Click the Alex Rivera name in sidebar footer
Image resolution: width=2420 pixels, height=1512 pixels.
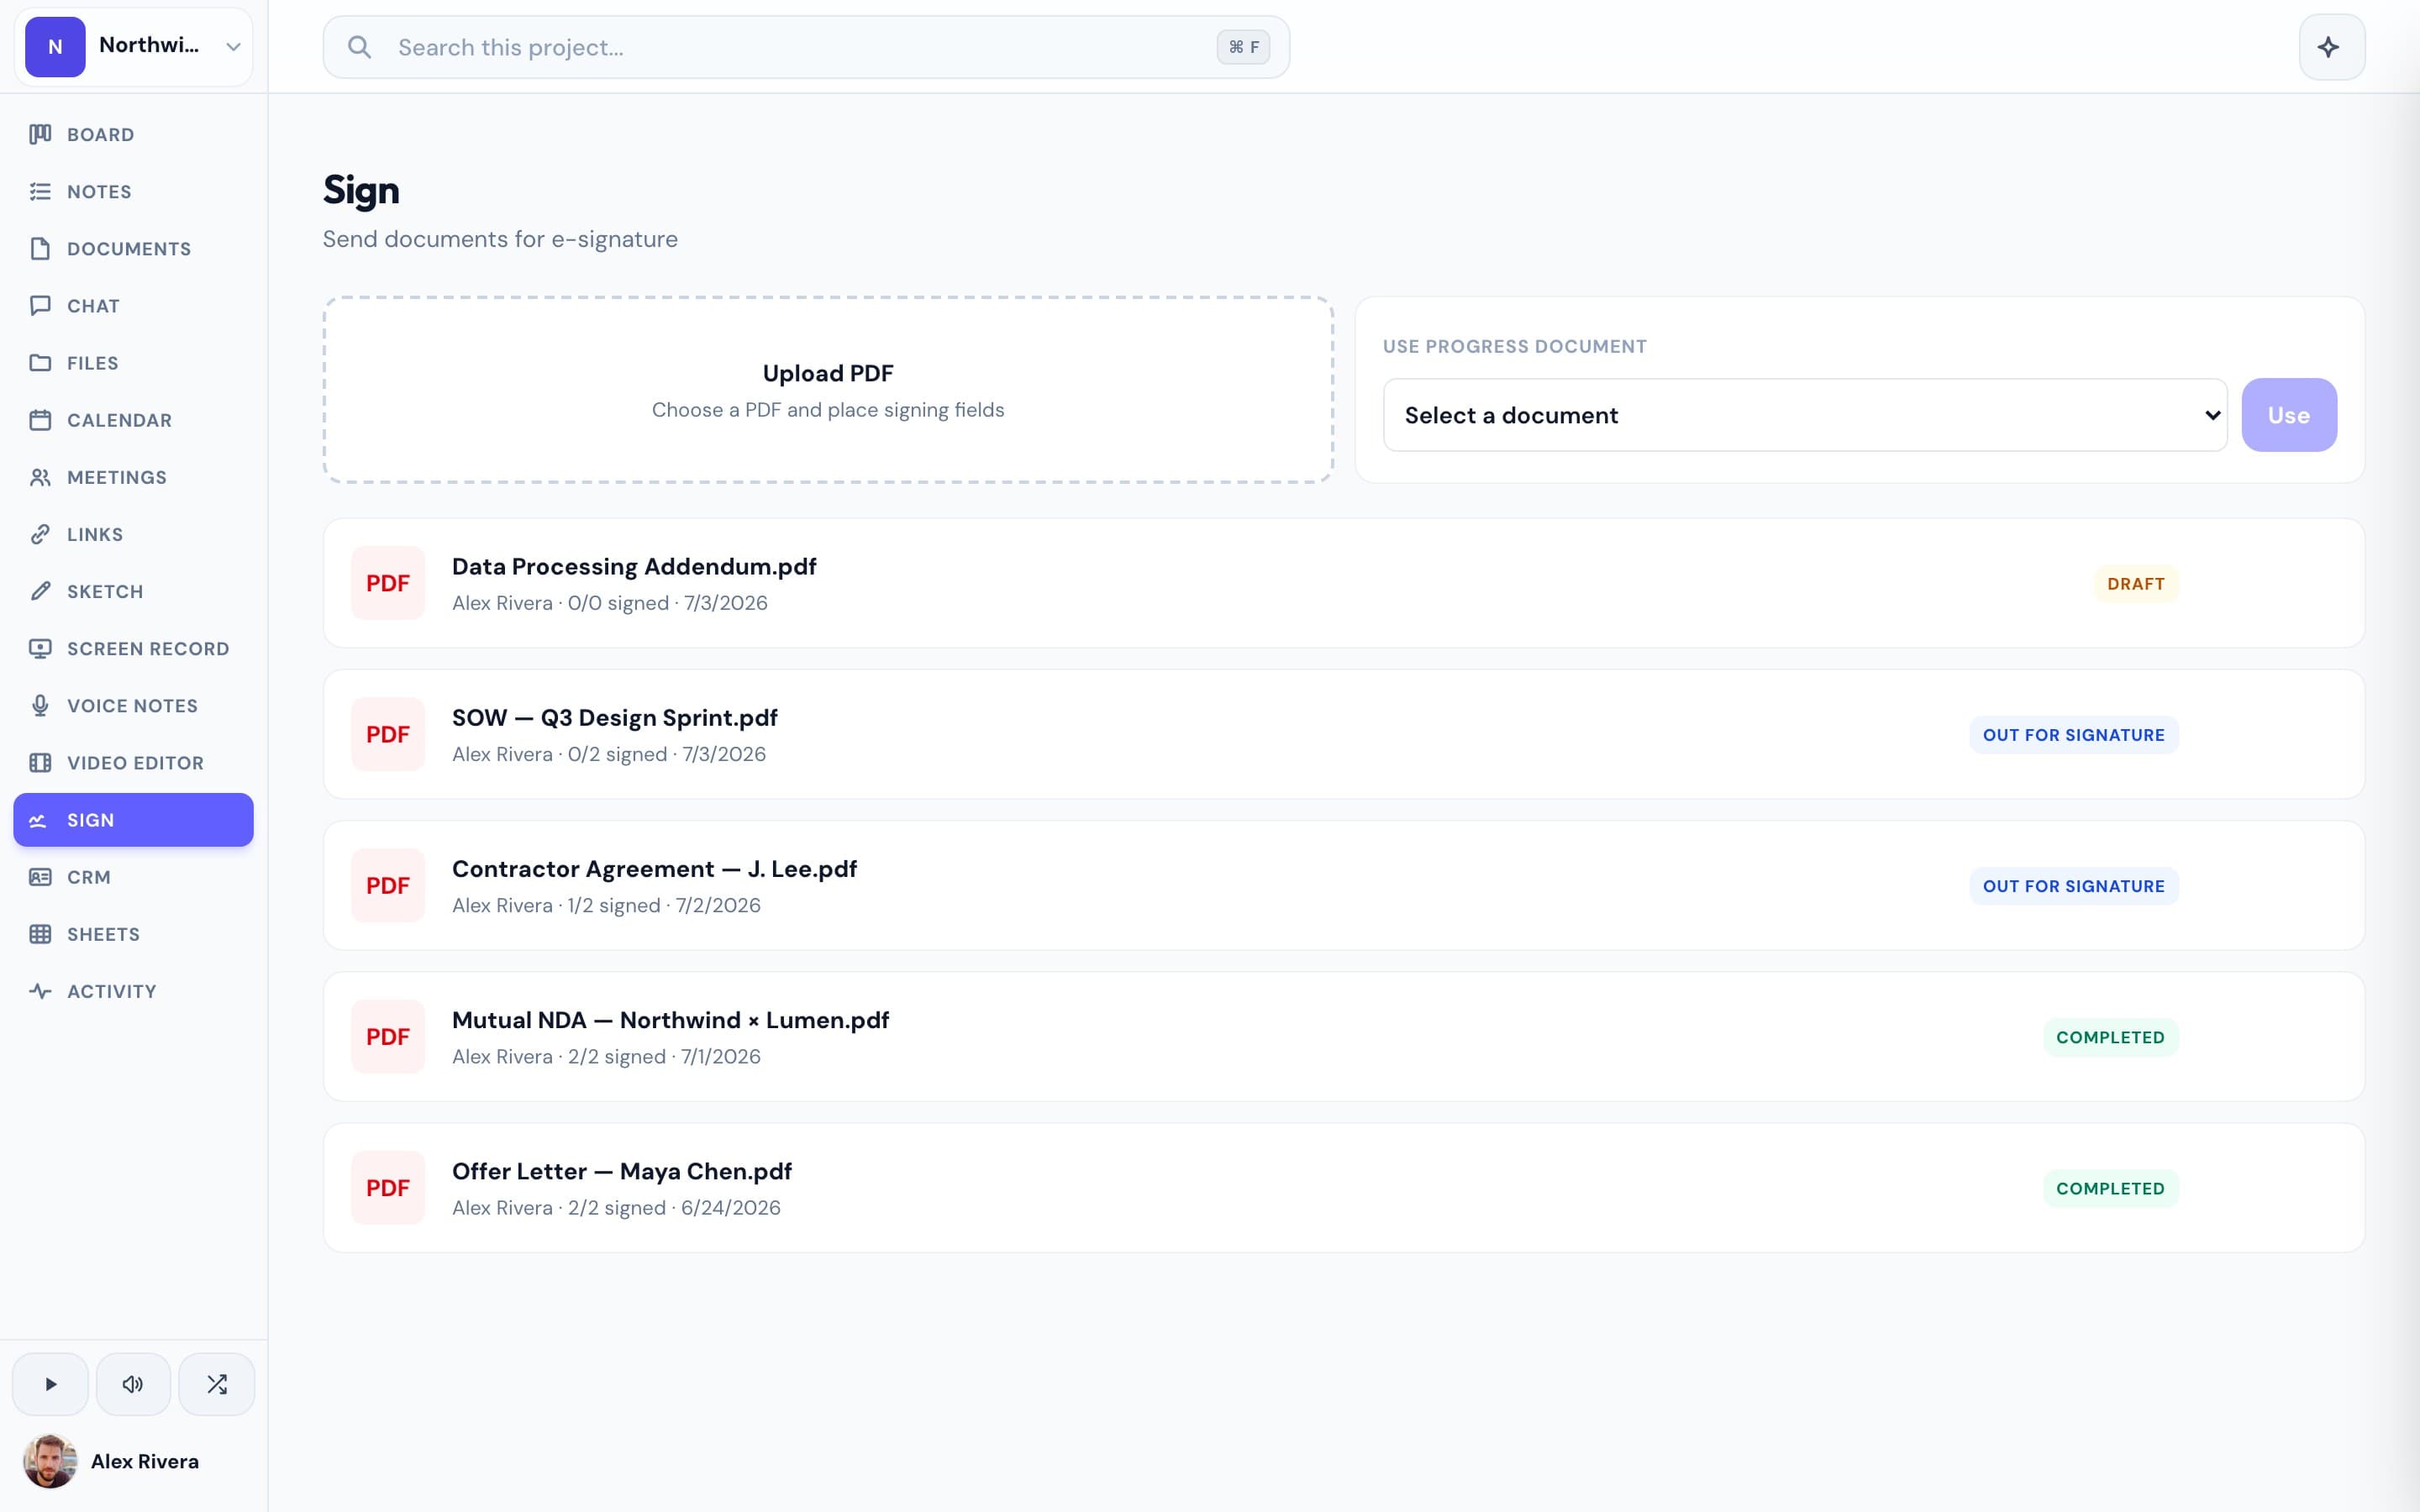coord(145,1461)
